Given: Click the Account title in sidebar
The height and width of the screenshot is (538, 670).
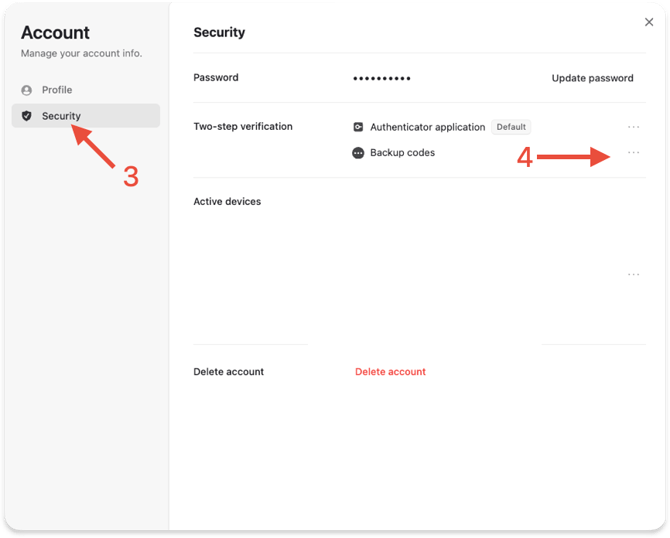Looking at the screenshot, I should click(55, 33).
